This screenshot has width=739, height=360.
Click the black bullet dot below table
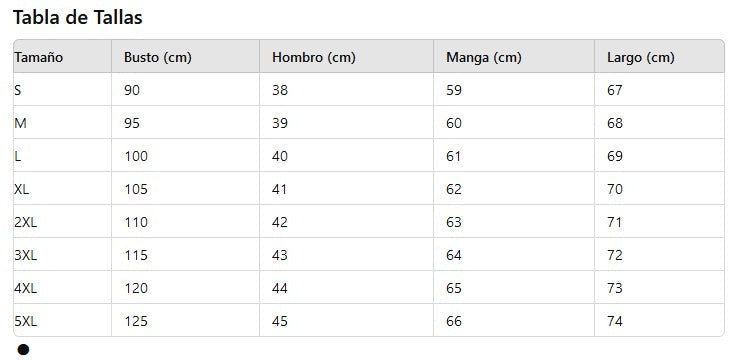(23, 350)
